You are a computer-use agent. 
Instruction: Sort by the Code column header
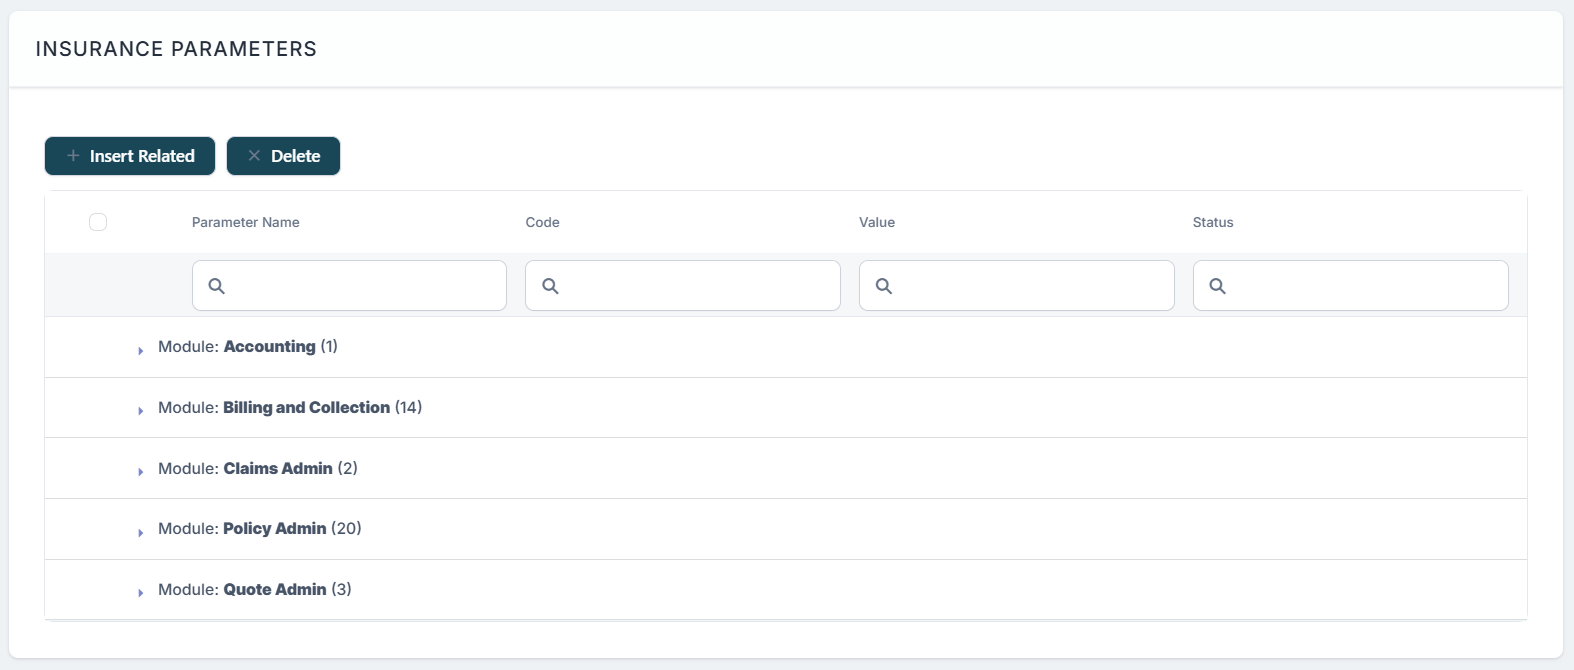pyautogui.click(x=542, y=222)
